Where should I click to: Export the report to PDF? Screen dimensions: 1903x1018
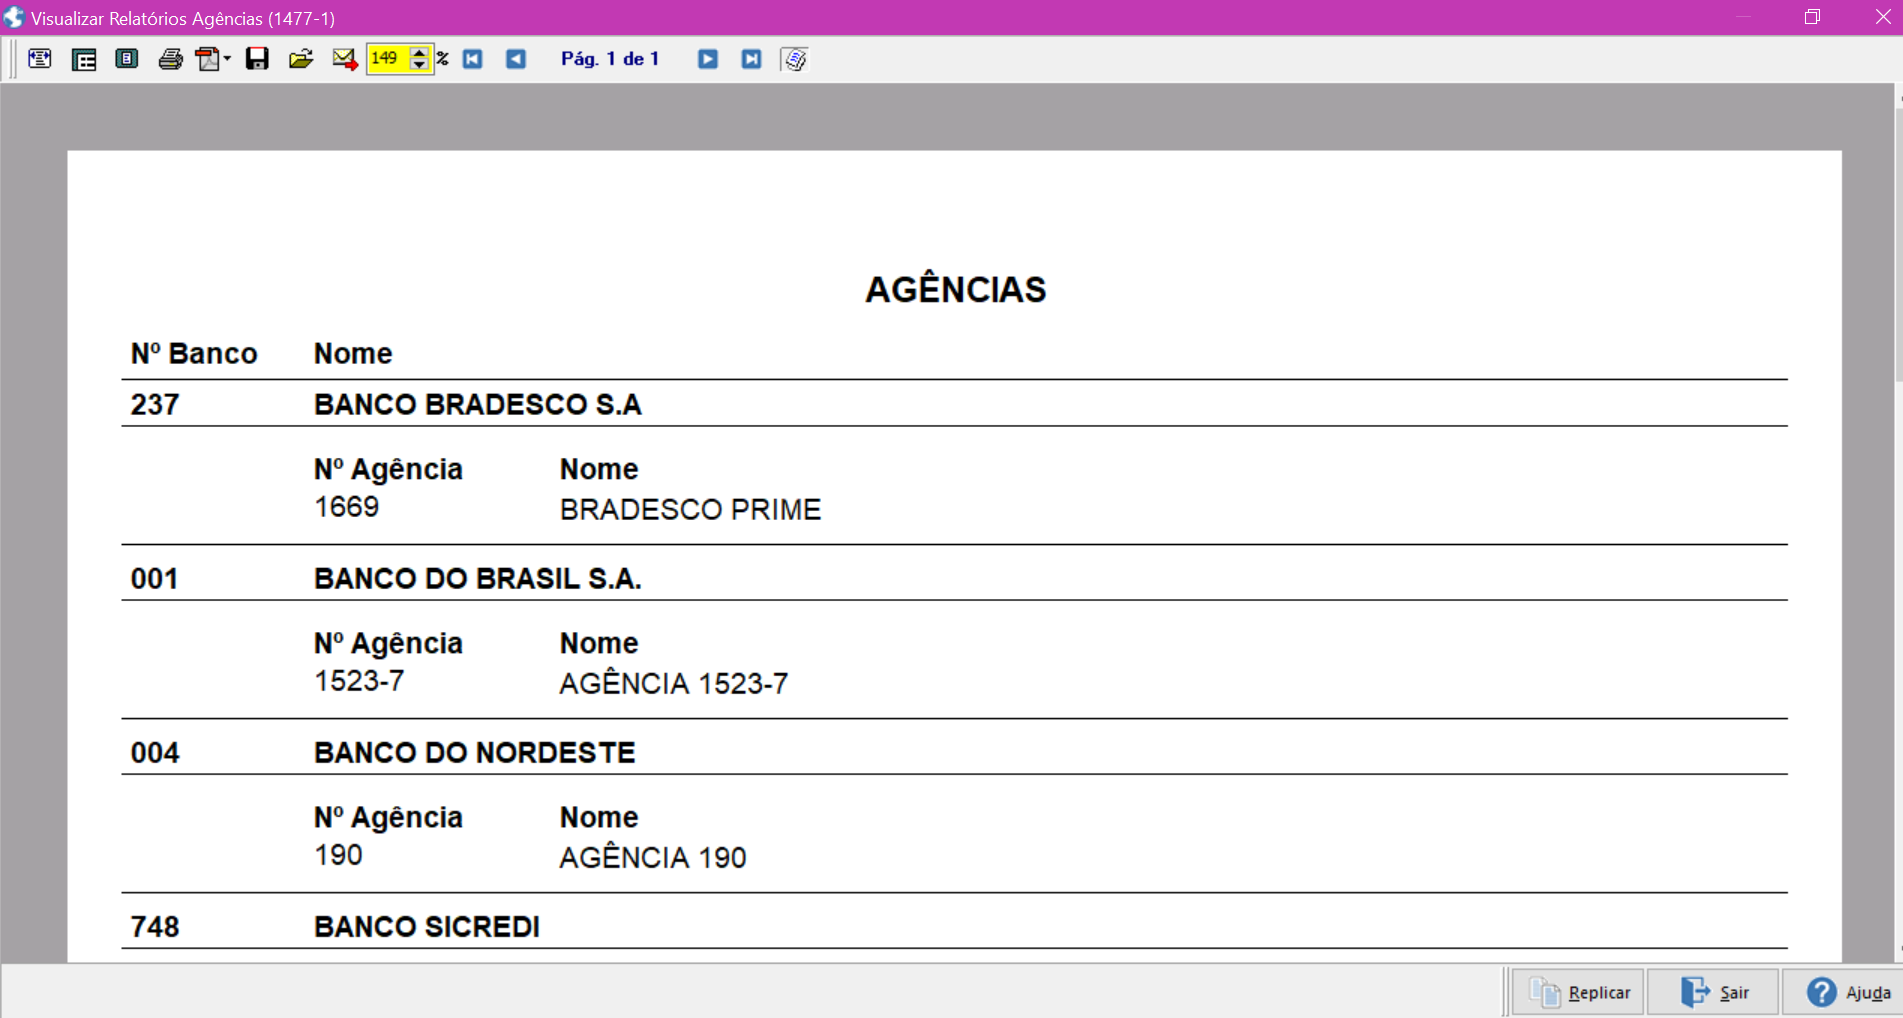[207, 59]
